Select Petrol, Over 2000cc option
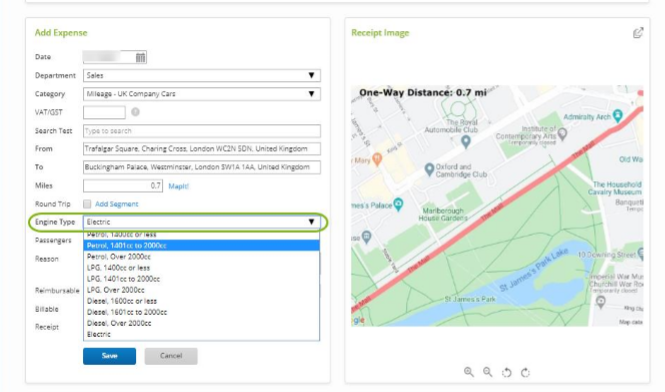This screenshot has width=665, height=392. (x=201, y=257)
